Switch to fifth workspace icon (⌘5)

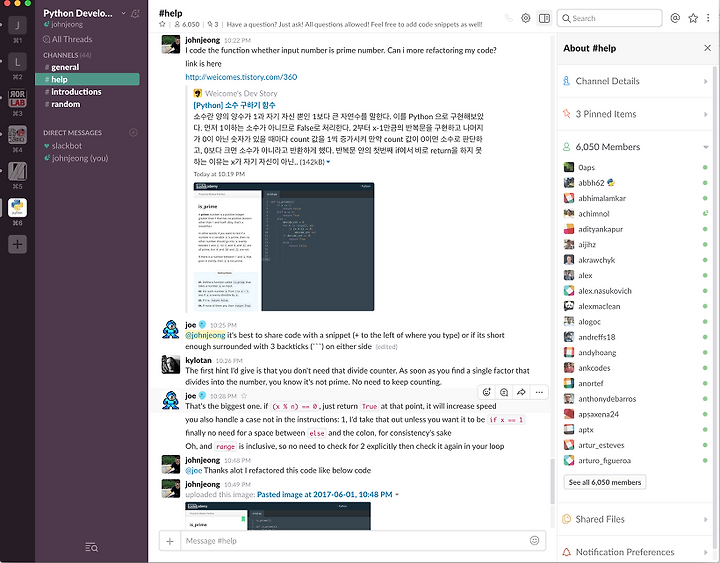(17, 171)
